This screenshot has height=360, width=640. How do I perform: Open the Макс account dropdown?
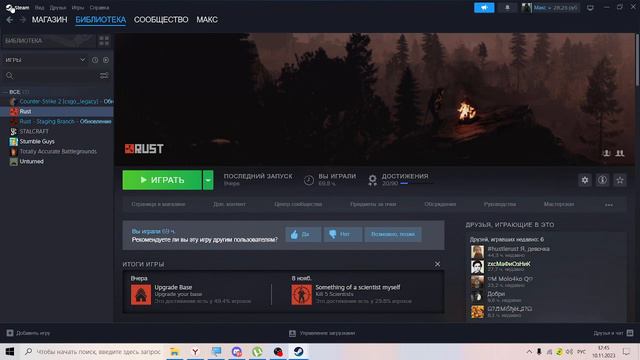(550, 7)
